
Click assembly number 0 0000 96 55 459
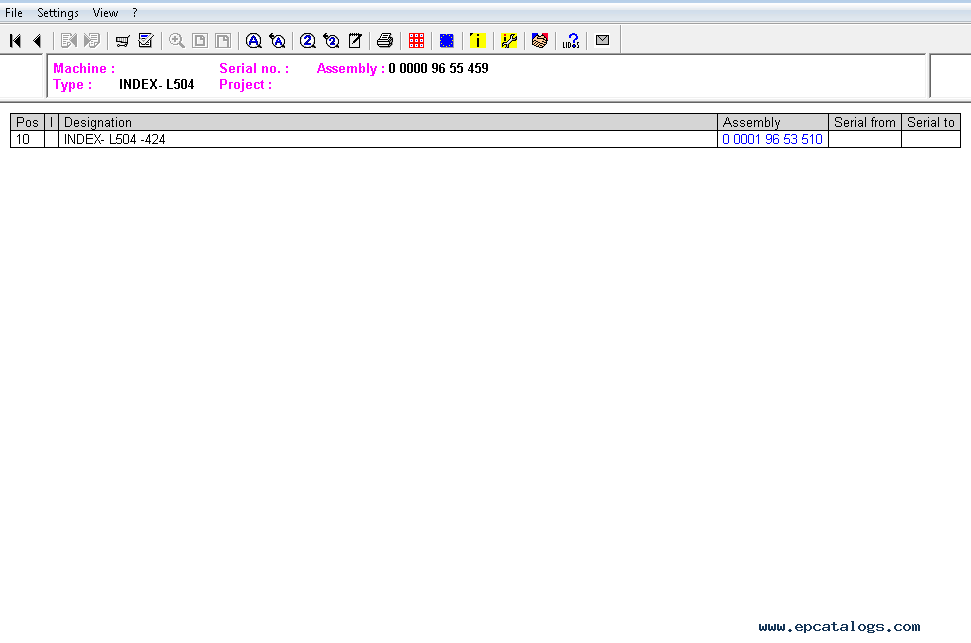coord(438,68)
